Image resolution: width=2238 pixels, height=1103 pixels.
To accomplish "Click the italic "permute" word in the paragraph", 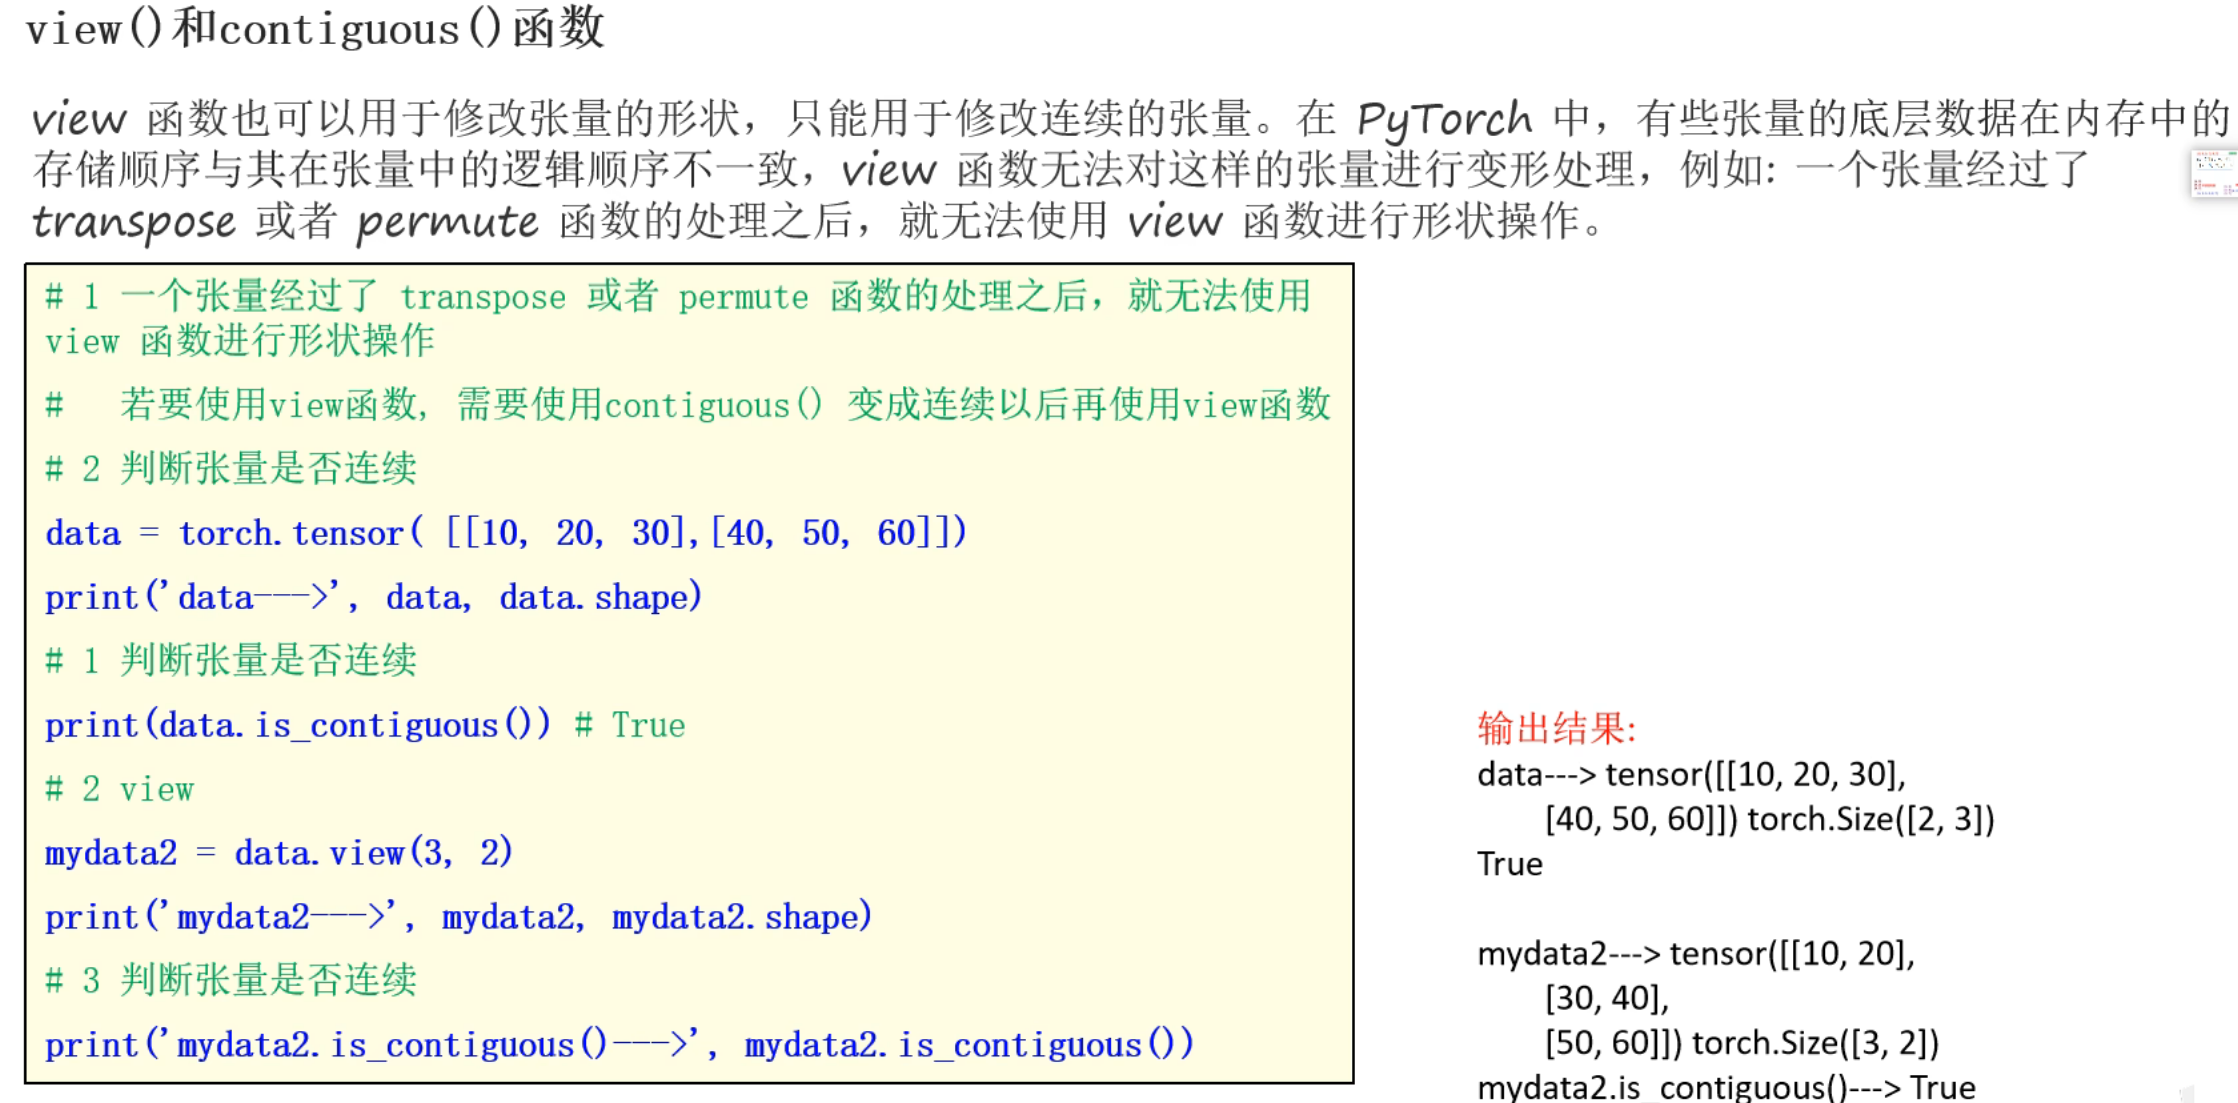I will [x=447, y=222].
